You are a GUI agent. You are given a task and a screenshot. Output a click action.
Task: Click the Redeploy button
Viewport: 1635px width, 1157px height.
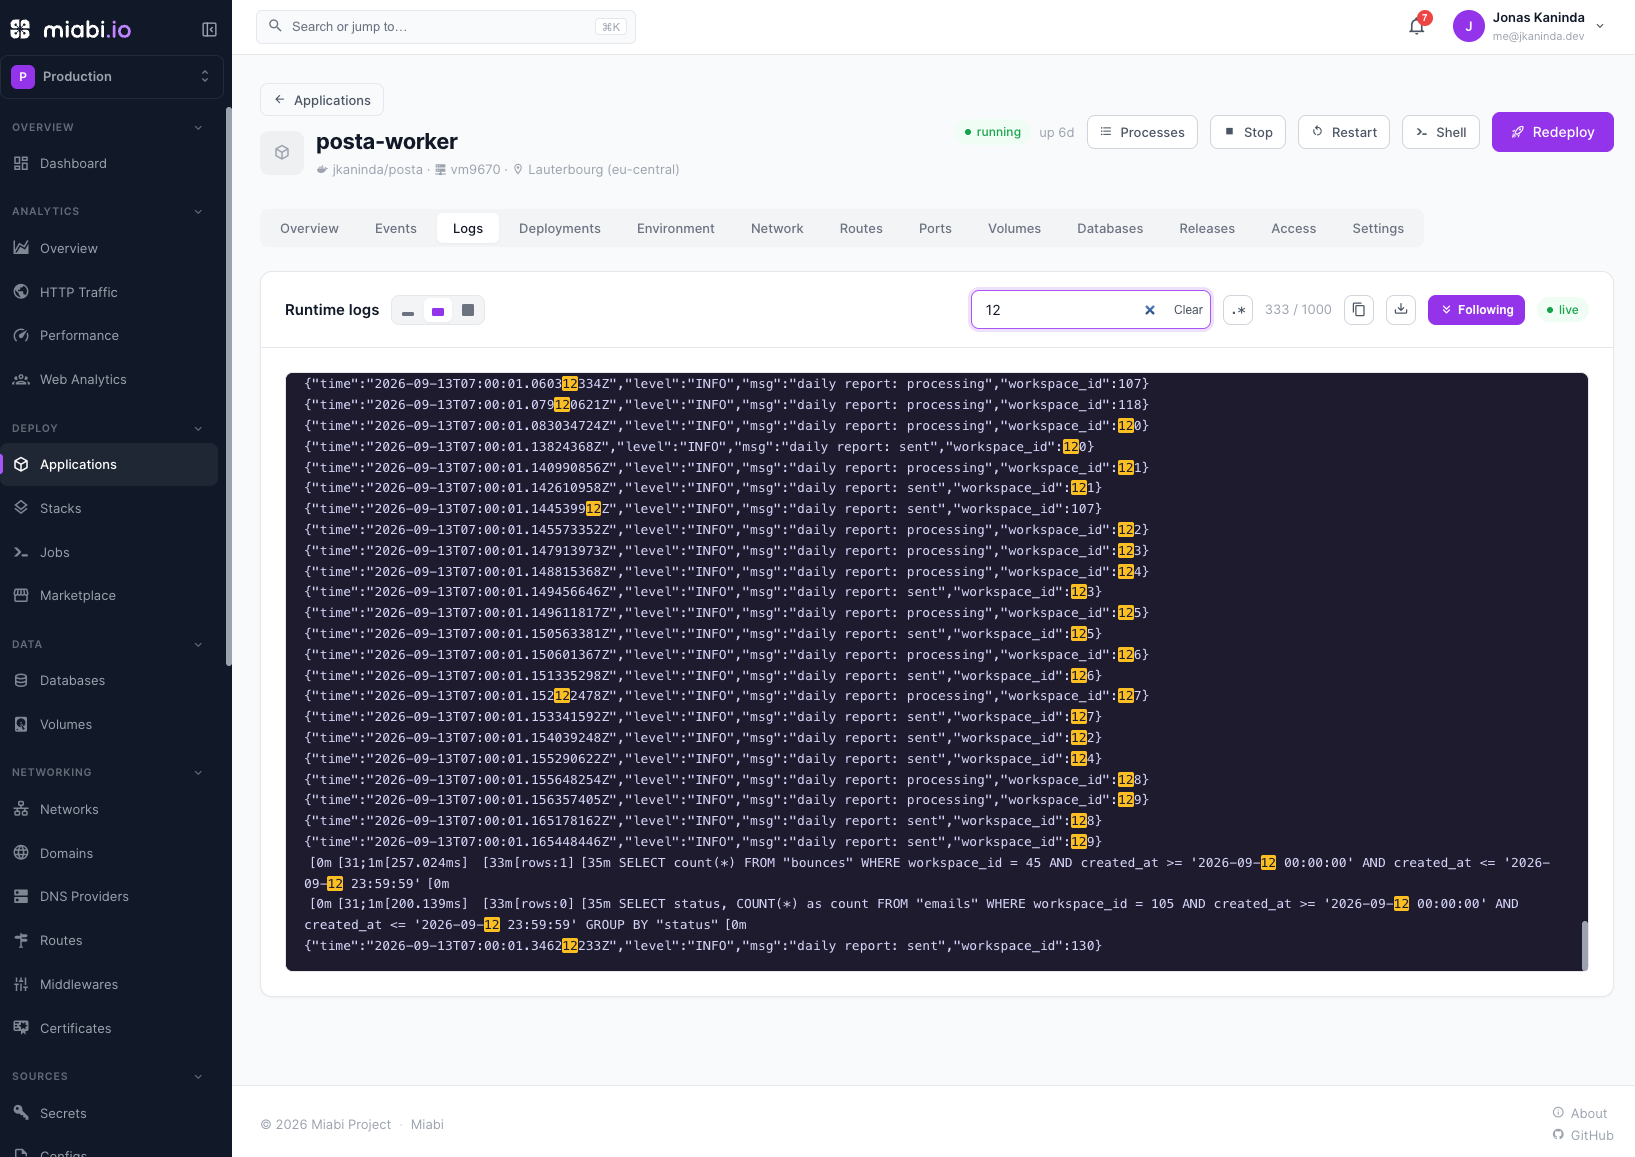click(x=1553, y=132)
